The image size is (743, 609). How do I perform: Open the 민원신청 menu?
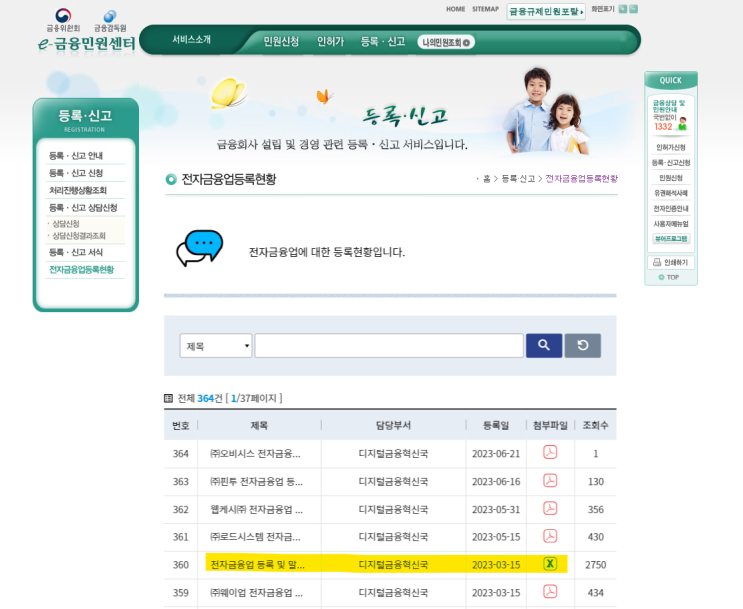pos(281,42)
